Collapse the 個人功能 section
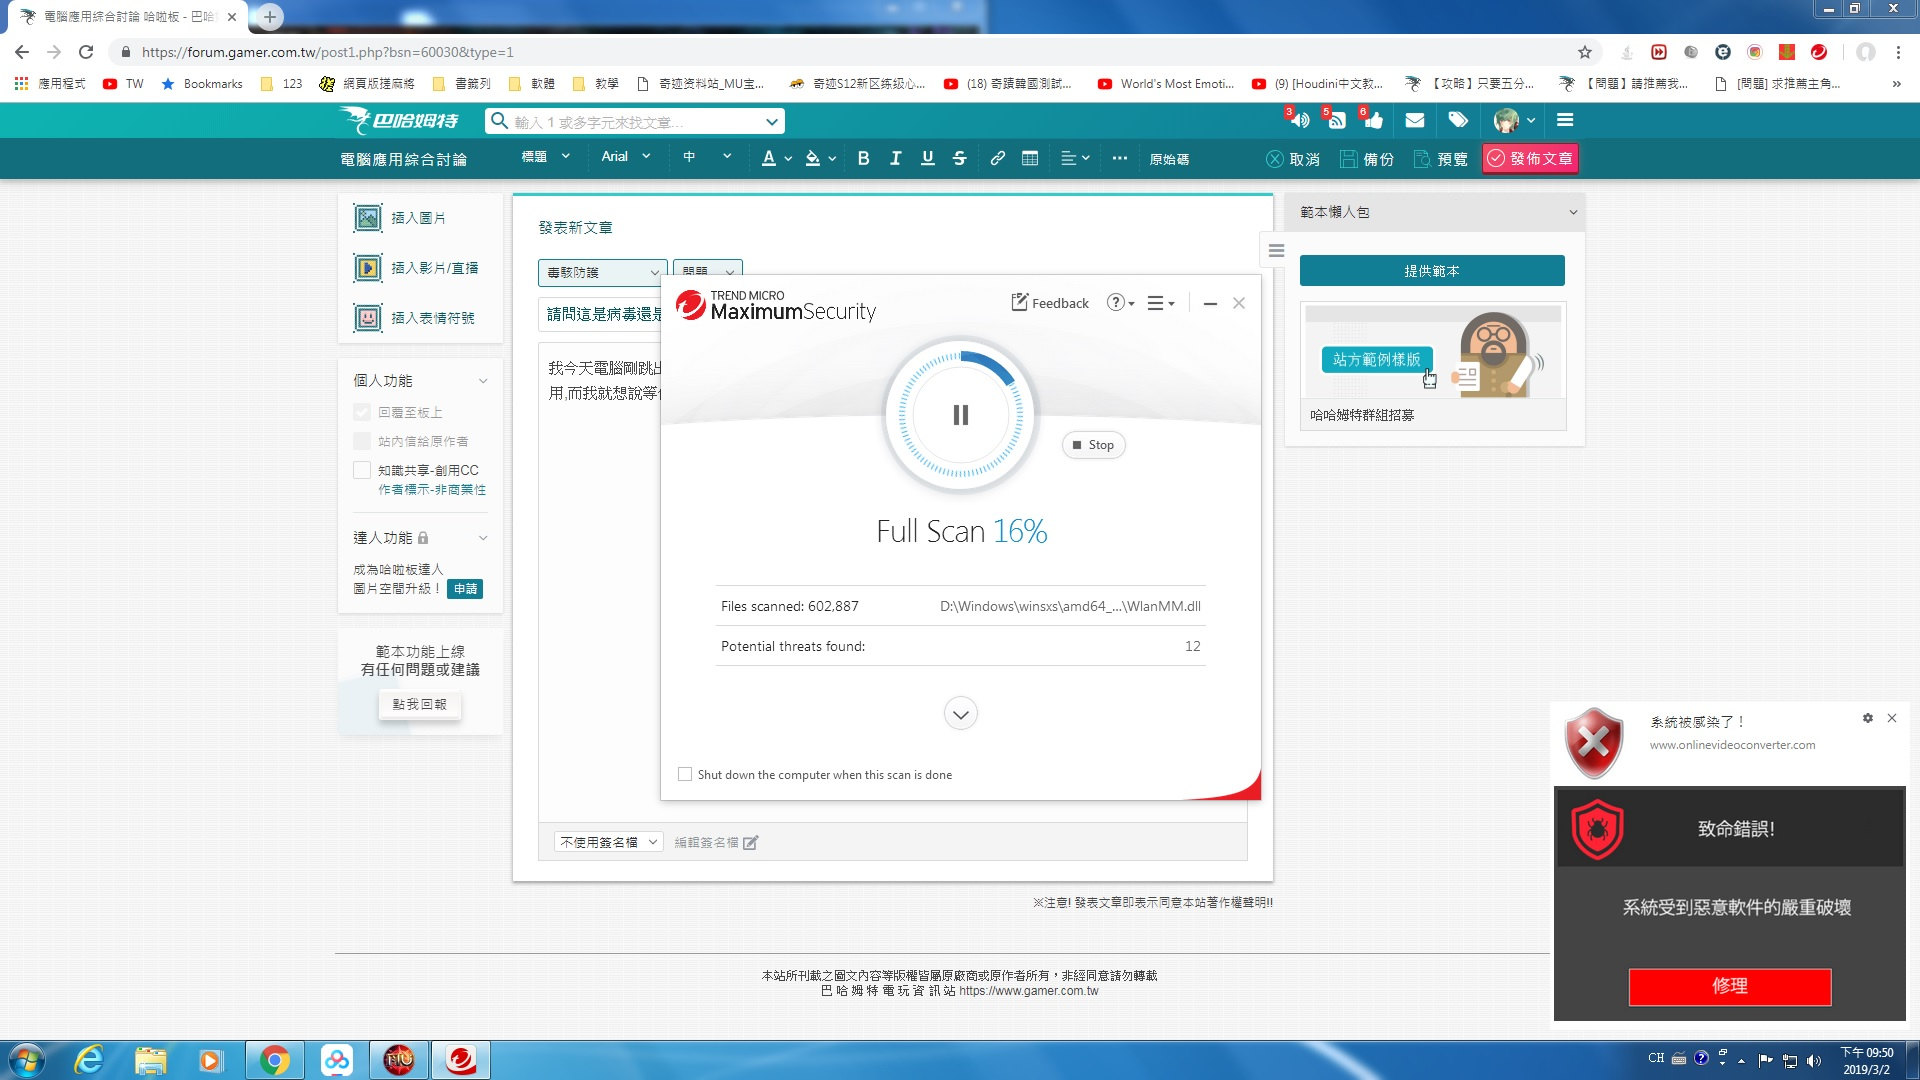Screen dimensions: 1920x1080 (483, 381)
